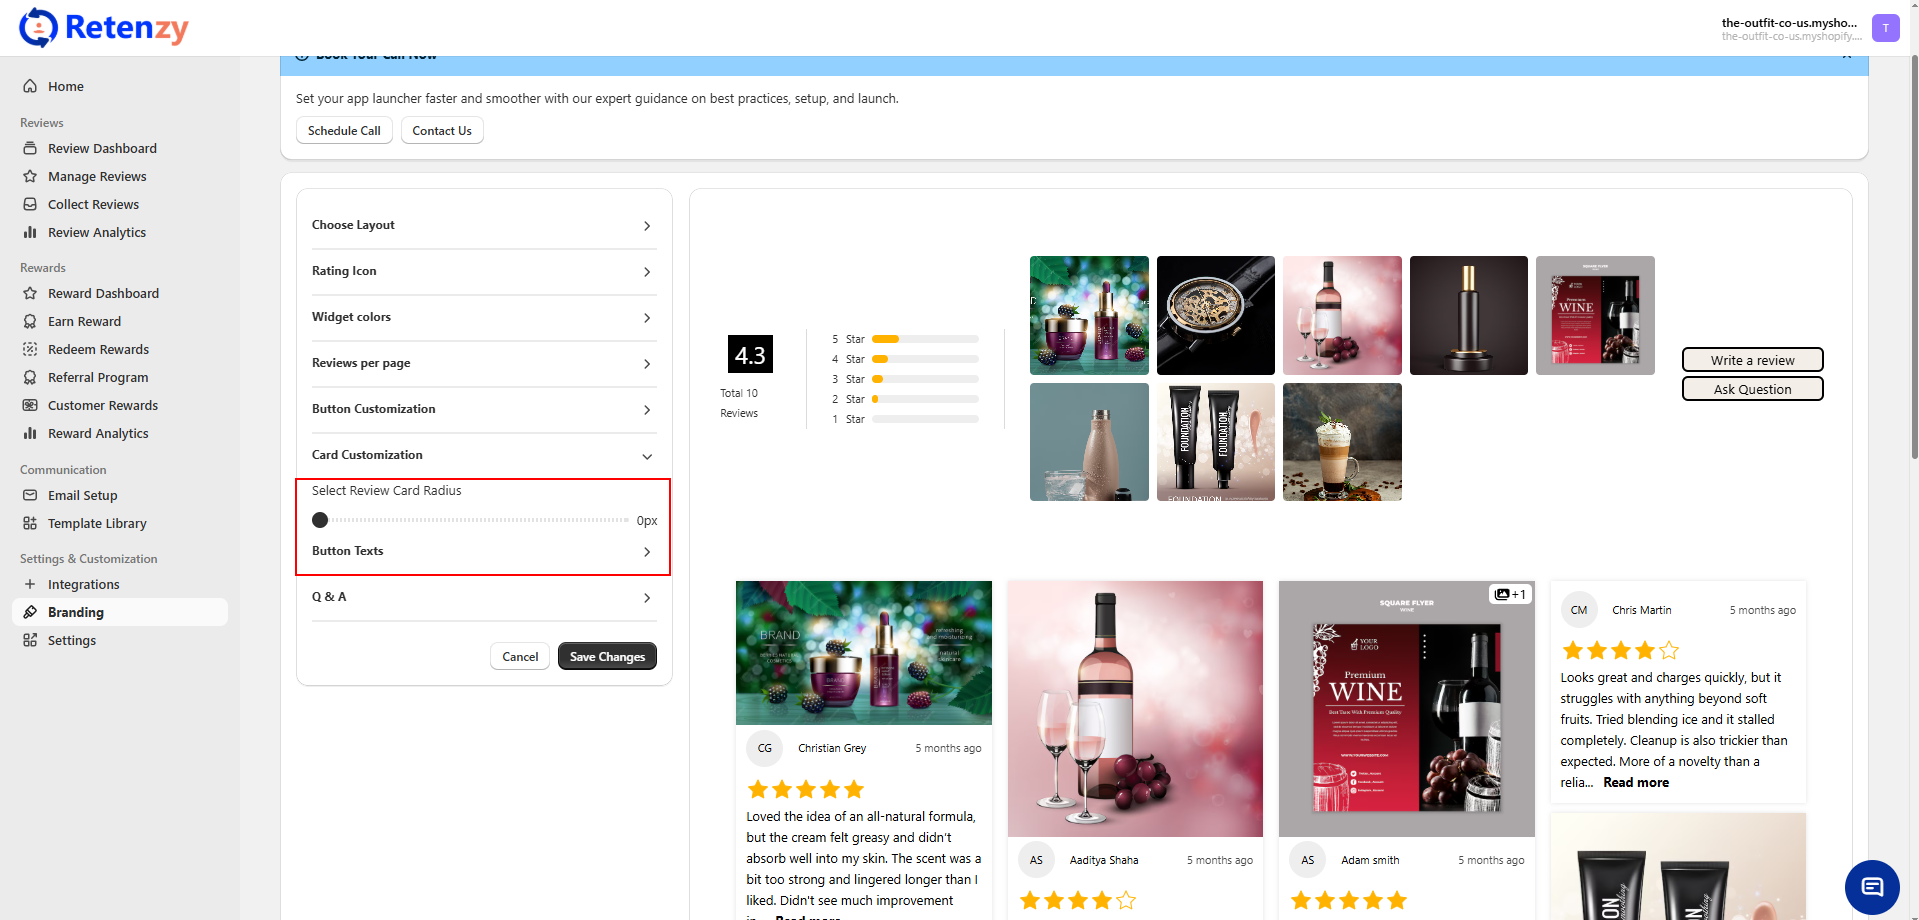Click the Retenzy logo
Image resolution: width=1919 pixels, height=920 pixels.
tap(104, 28)
